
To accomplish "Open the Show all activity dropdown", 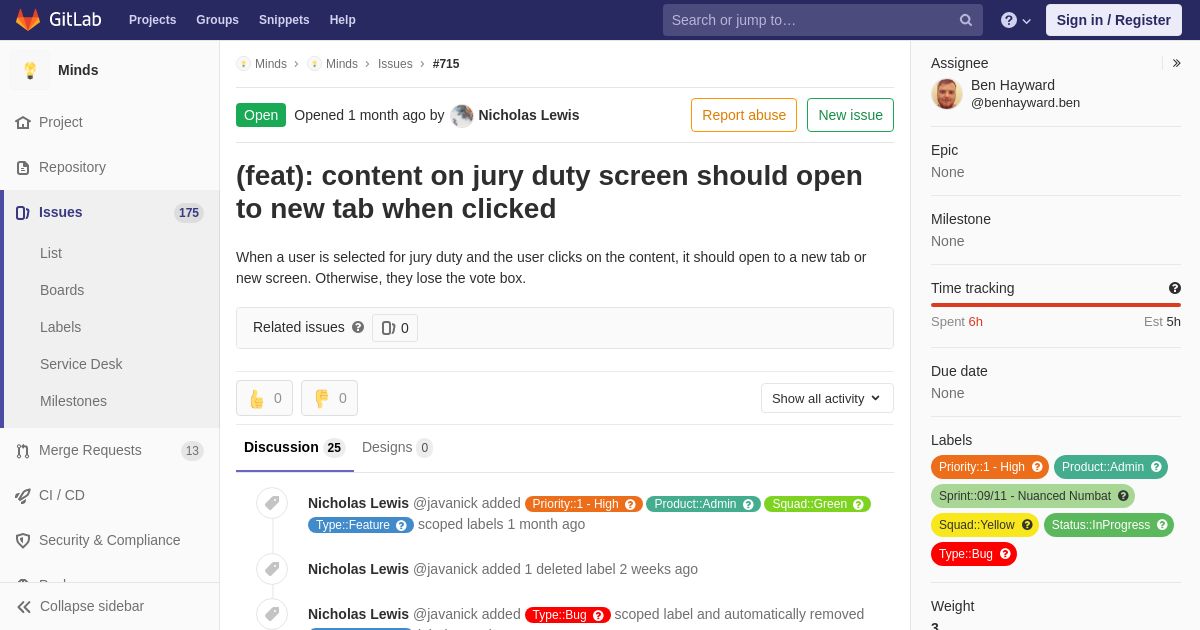I will coord(827,398).
